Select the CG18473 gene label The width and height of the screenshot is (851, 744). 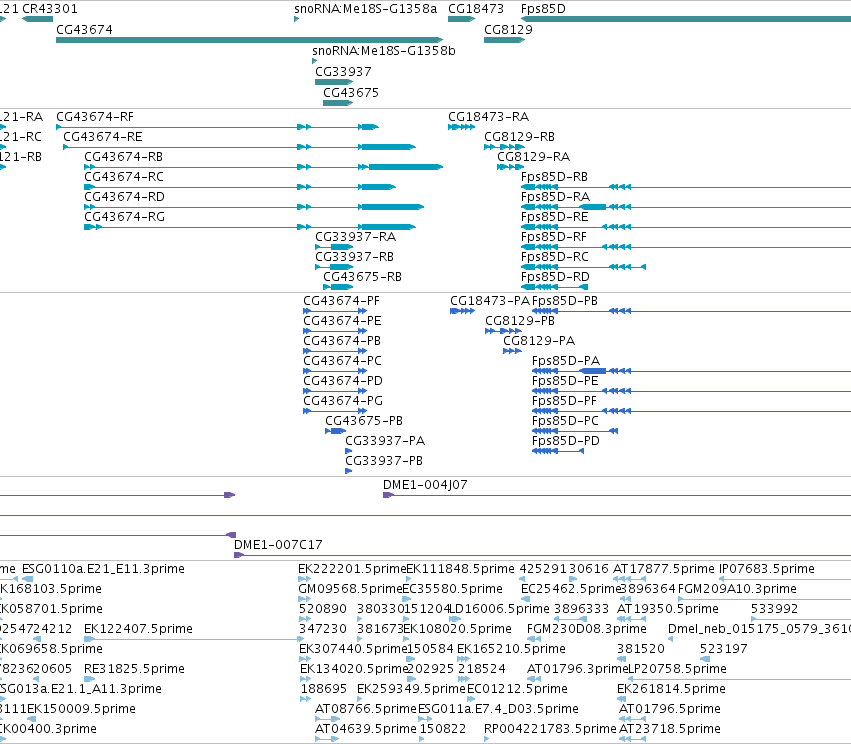point(475,9)
